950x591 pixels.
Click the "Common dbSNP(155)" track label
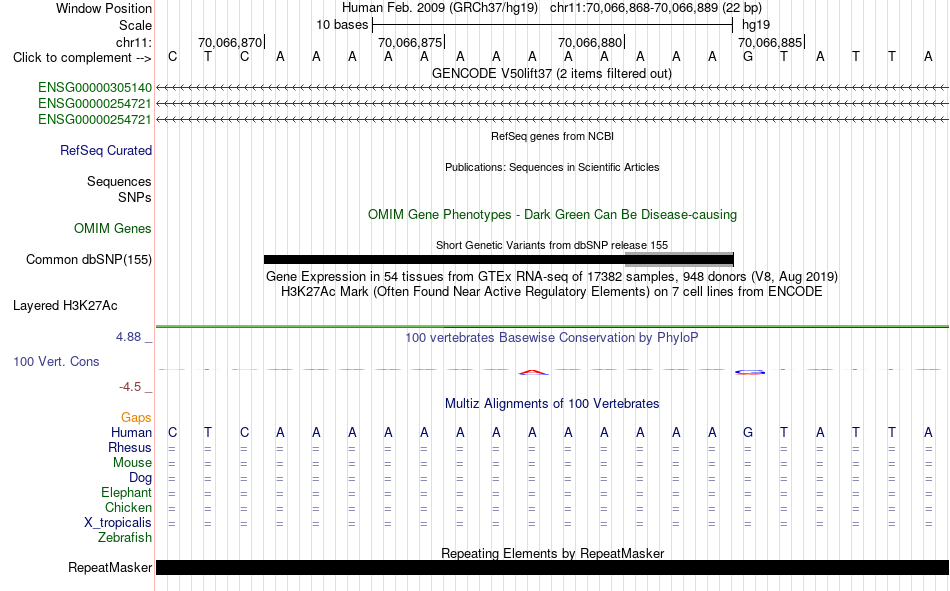(88, 259)
